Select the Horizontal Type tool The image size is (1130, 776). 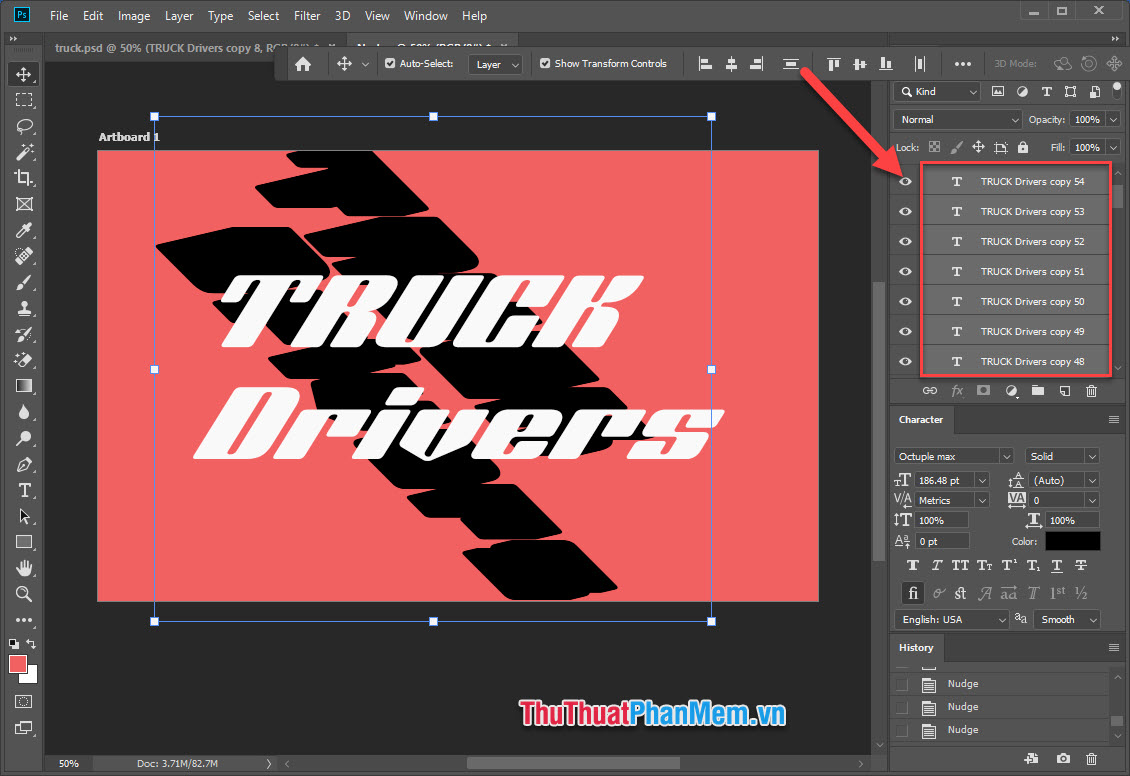pos(25,490)
